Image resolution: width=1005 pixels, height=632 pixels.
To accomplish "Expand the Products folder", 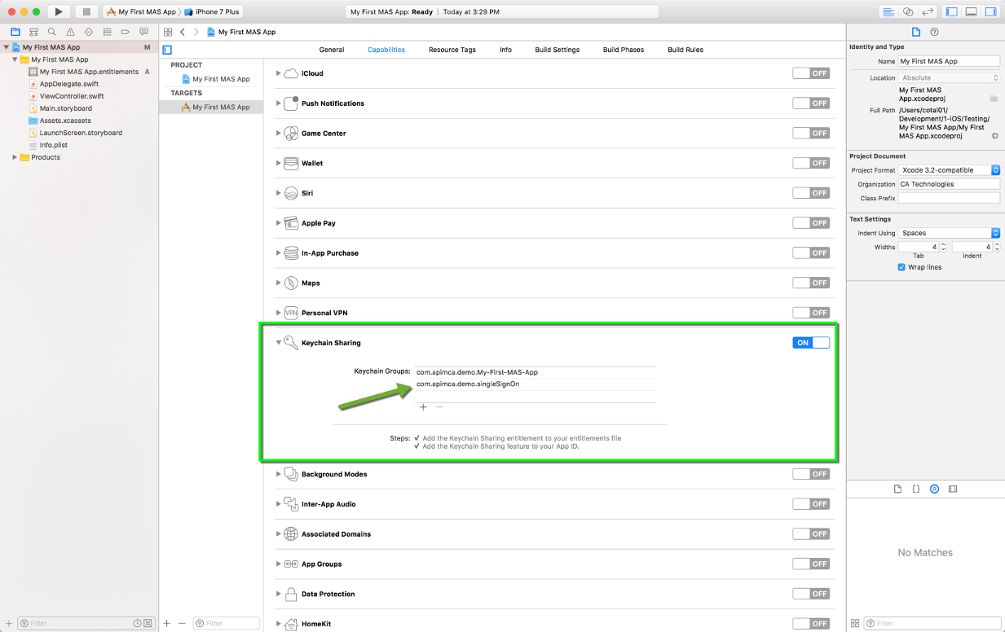I will coord(15,157).
